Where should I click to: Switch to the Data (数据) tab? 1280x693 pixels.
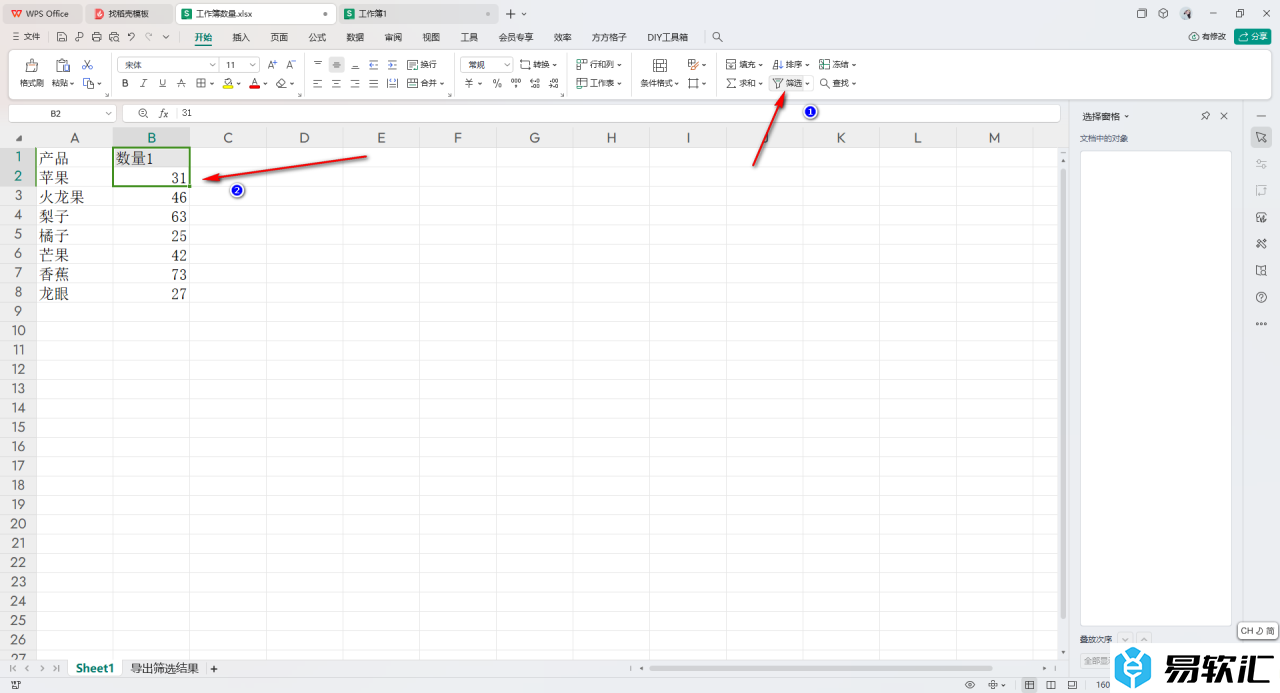pyautogui.click(x=355, y=37)
